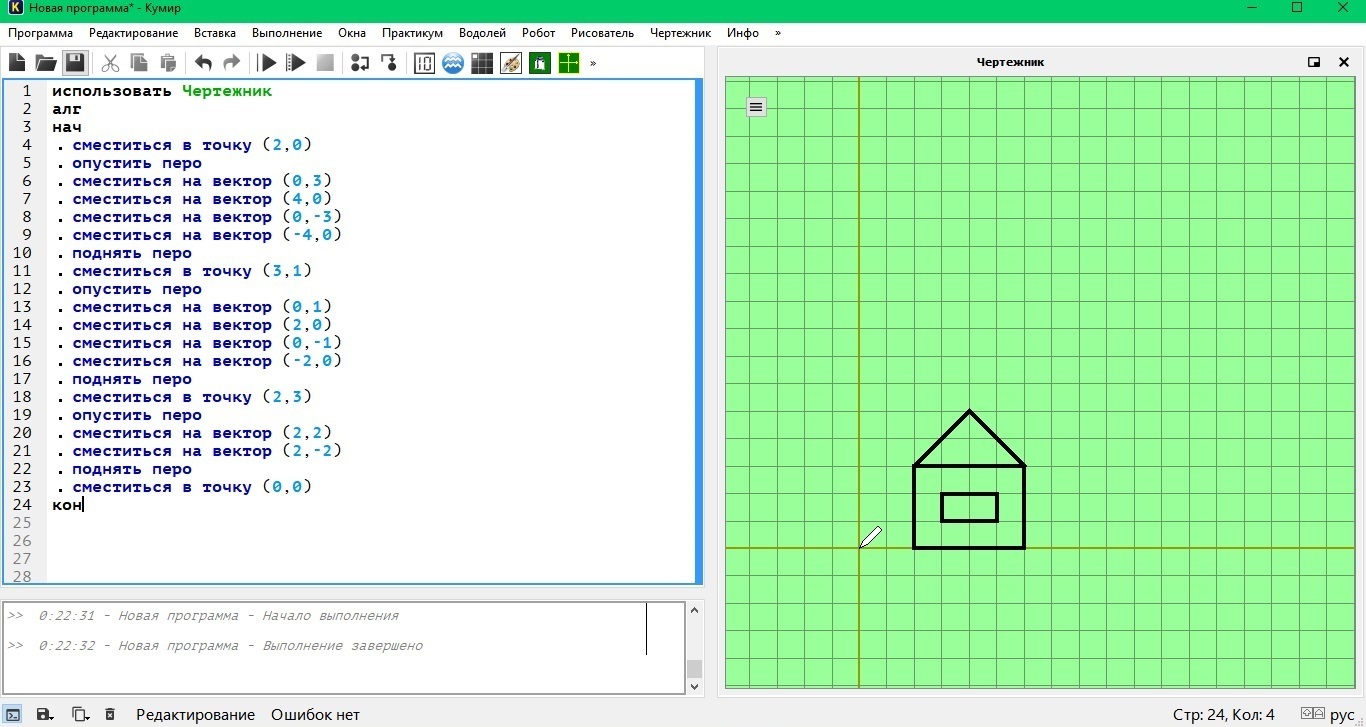The width and height of the screenshot is (1366, 727).
Task: Clear the console with the trash icon
Action: (x=110, y=714)
